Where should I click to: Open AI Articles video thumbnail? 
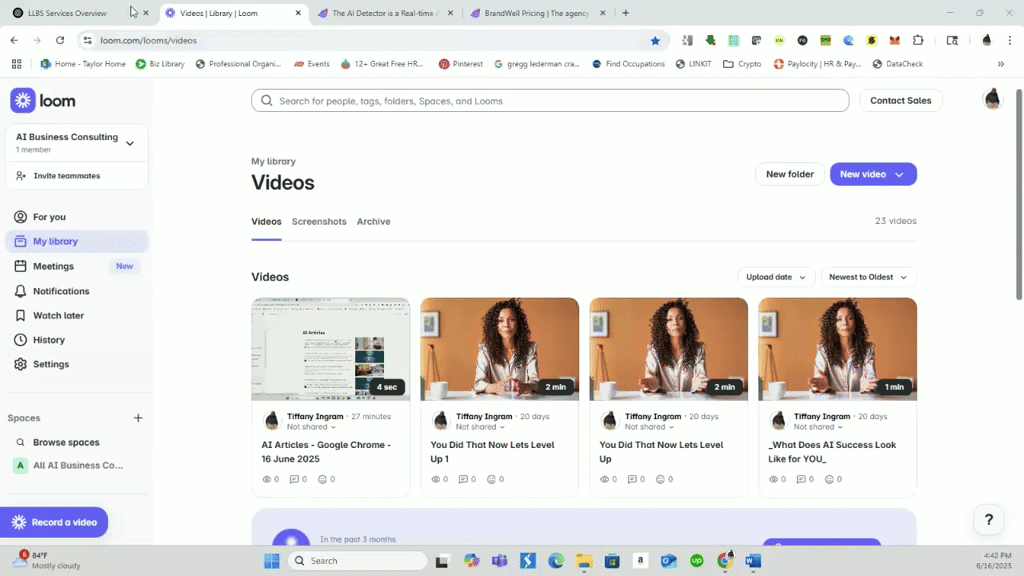click(x=330, y=349)
